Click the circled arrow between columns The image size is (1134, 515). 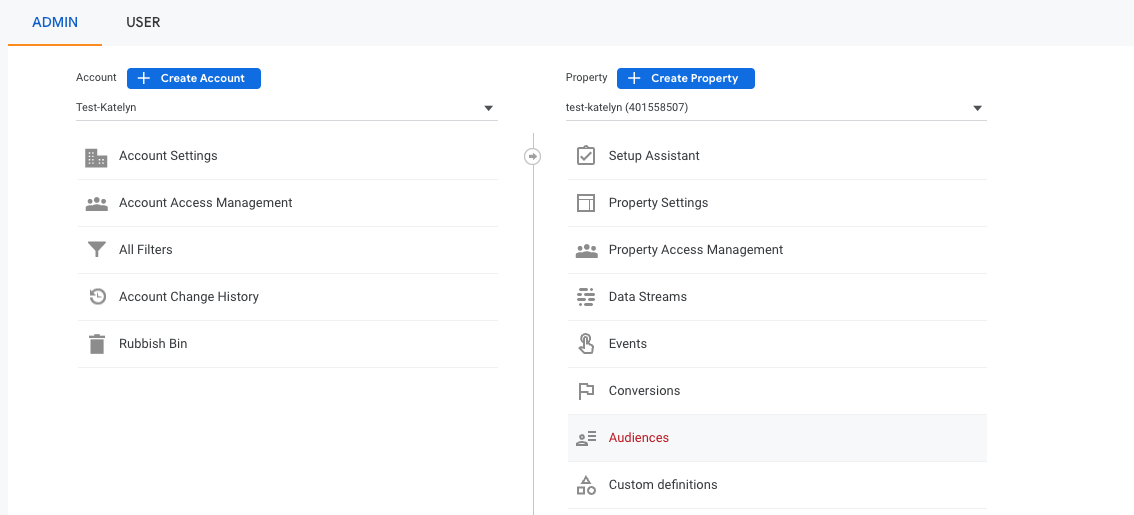[532, 156]
